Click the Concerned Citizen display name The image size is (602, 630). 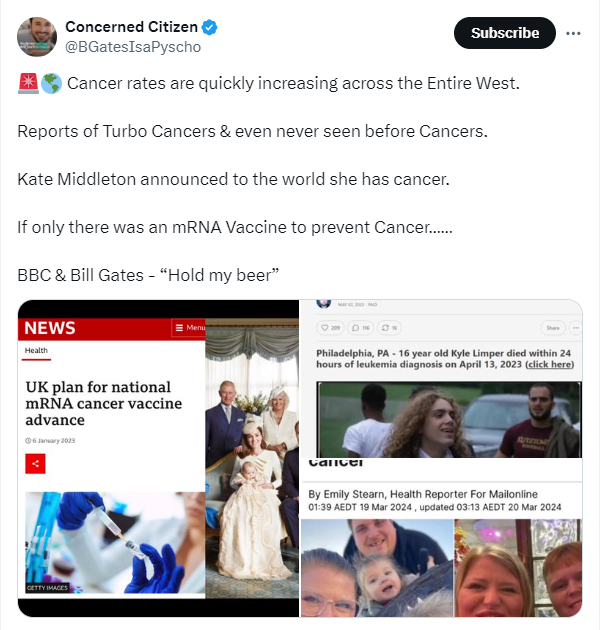131,27
